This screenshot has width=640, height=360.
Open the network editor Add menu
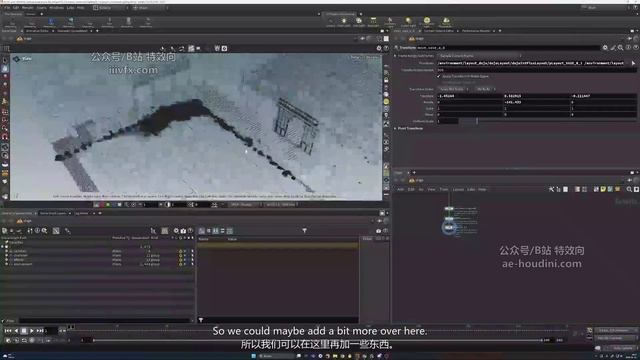400,189
